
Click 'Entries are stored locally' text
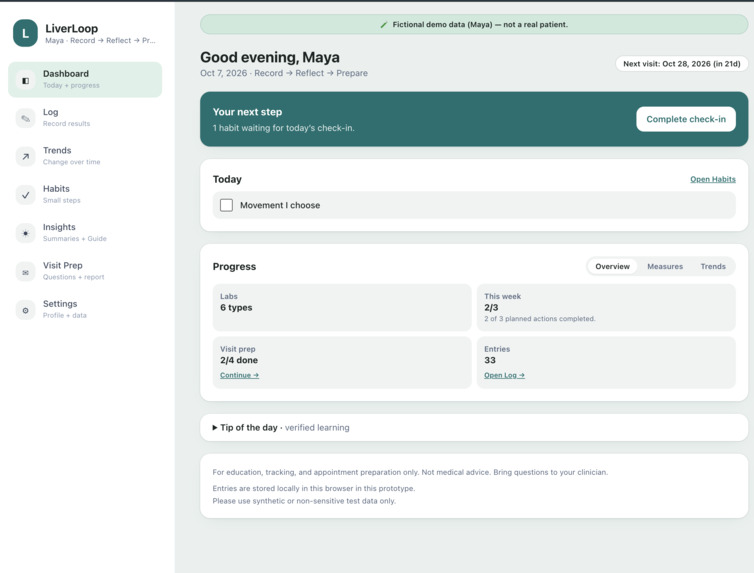coord(314,488)
